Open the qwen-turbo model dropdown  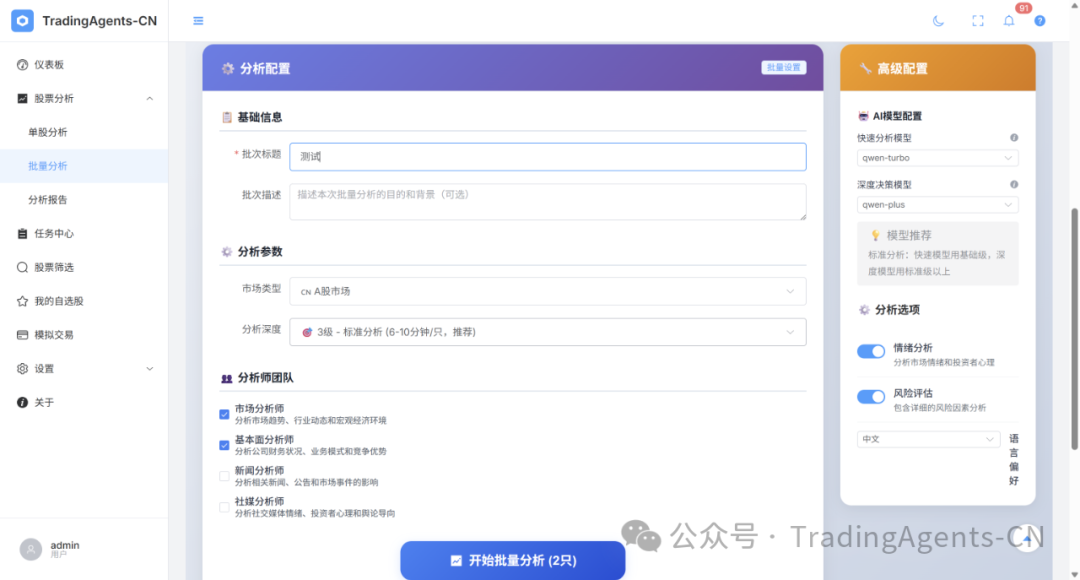coord(937,158)
